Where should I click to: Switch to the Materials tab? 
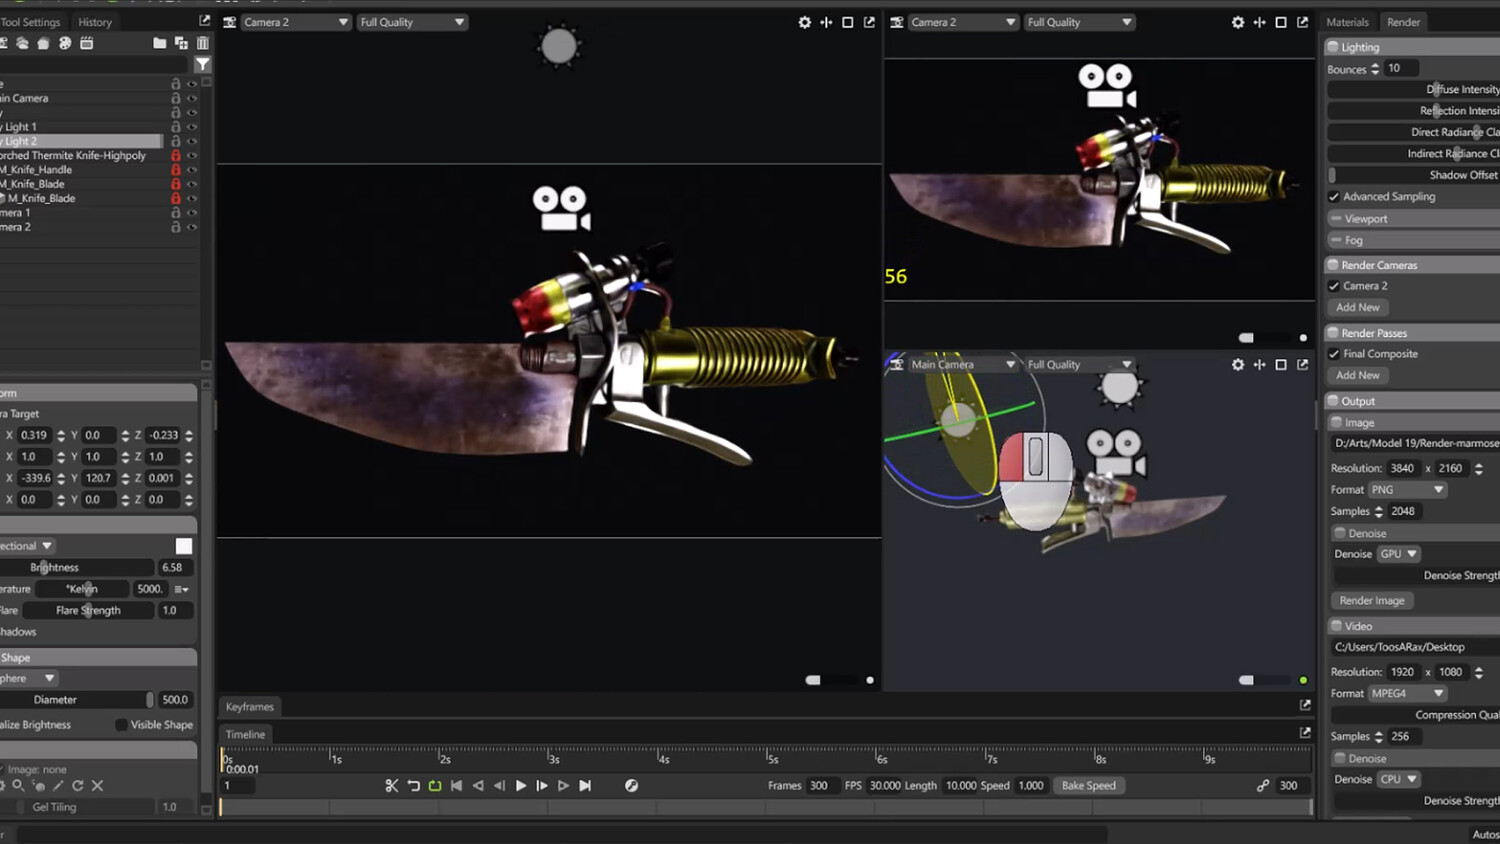click(1347, 22)
